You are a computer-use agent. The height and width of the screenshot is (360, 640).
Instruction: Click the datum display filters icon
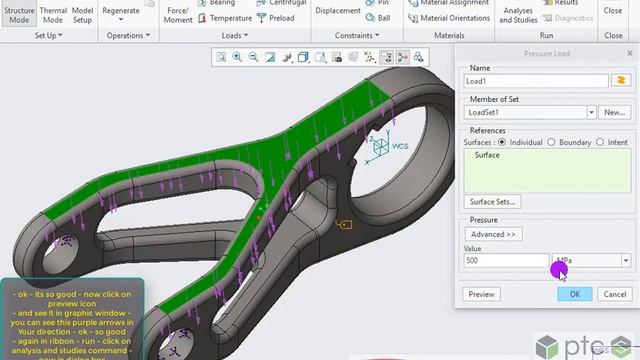370,57
